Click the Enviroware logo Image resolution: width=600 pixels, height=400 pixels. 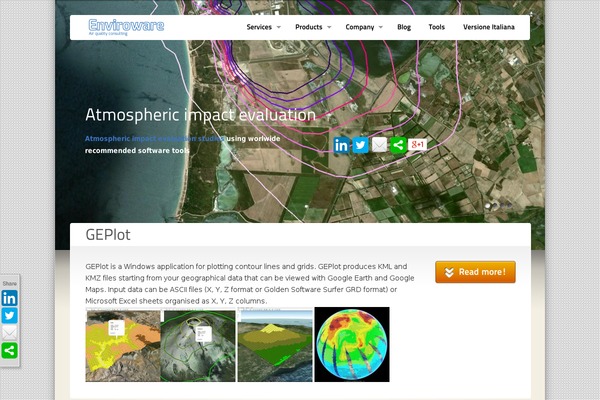click(126, 27)
